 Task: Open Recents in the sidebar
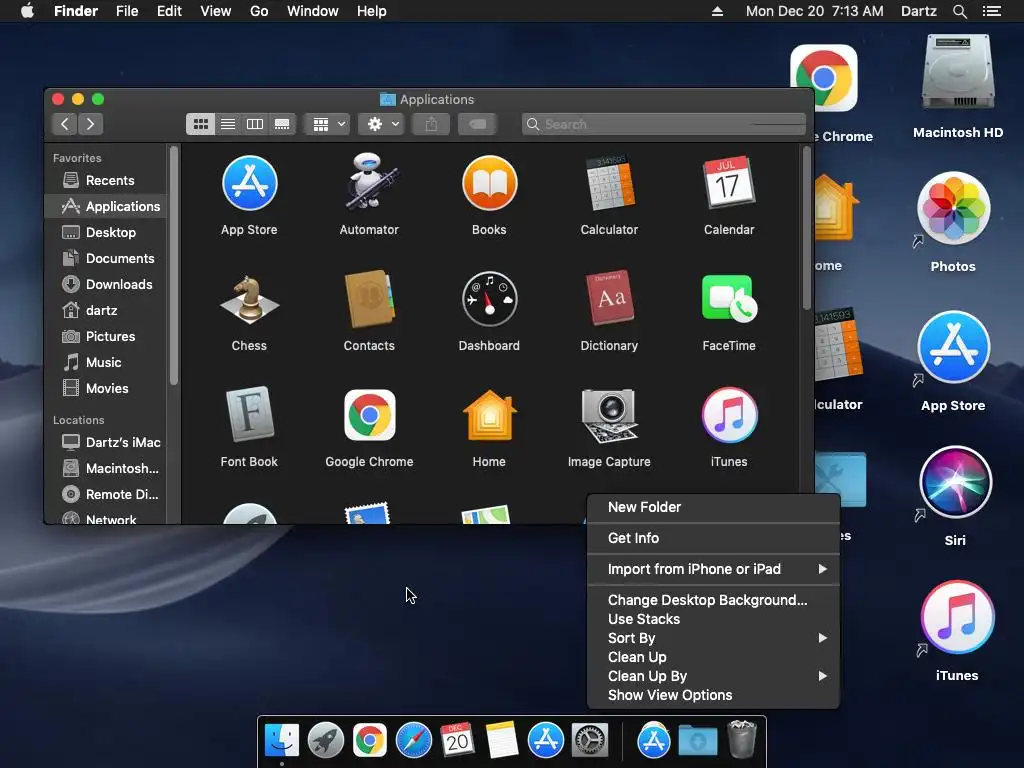pos(106,180)
